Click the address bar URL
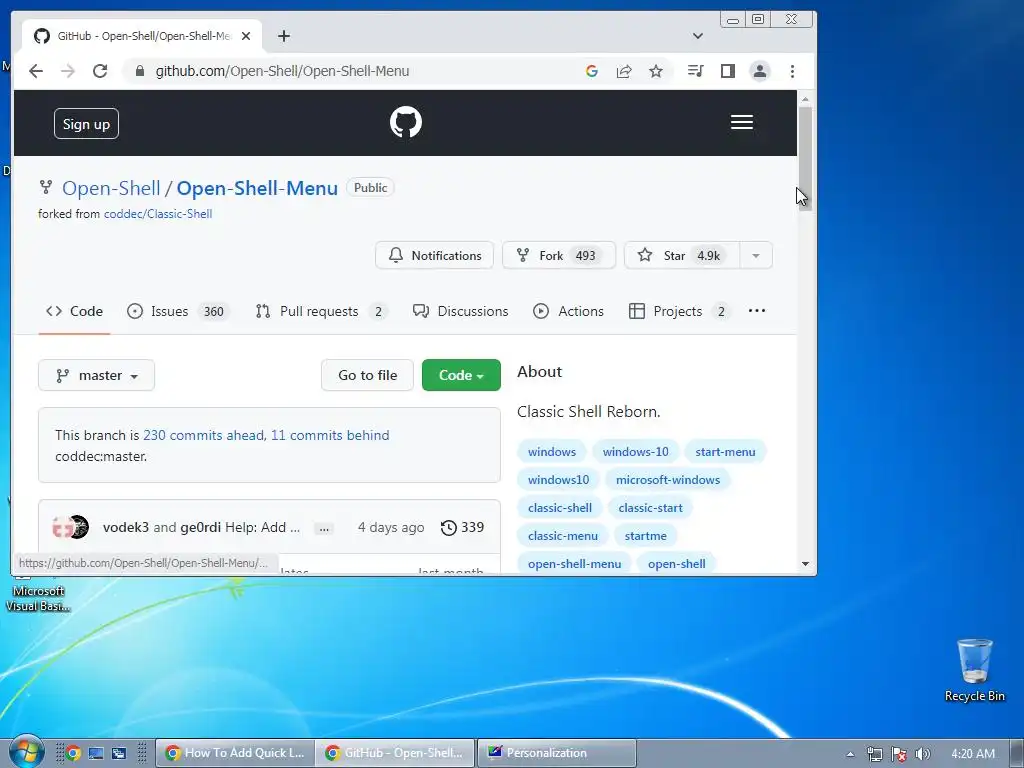Viewport: 1024px width, 768px height. (x=282, y=71)
